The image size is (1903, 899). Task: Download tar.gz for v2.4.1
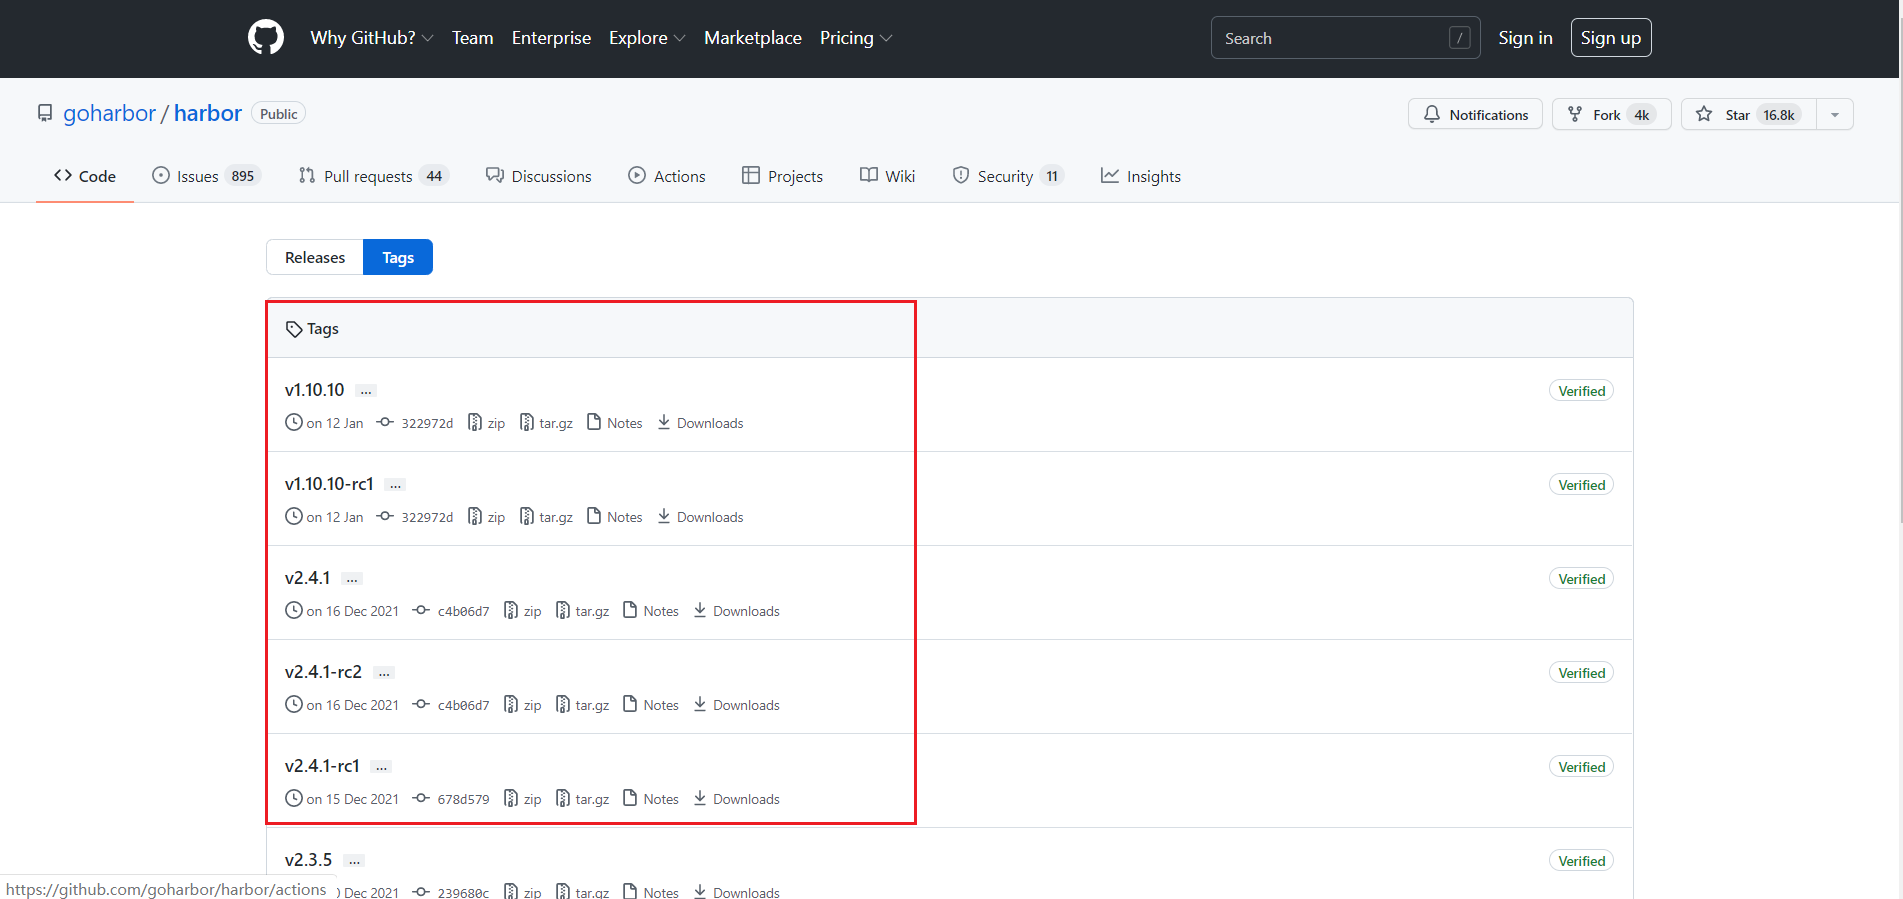click(582, 611)
